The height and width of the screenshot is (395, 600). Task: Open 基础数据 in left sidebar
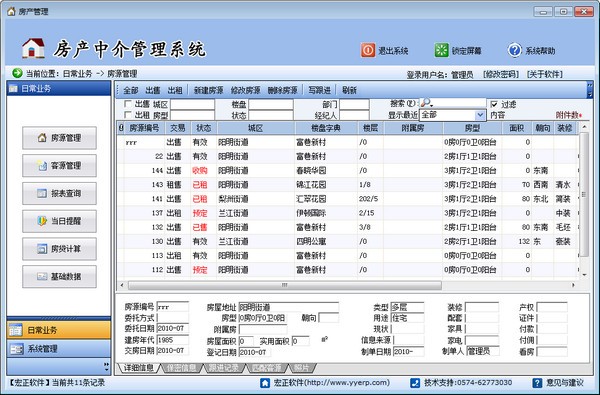tap(59, 276)
